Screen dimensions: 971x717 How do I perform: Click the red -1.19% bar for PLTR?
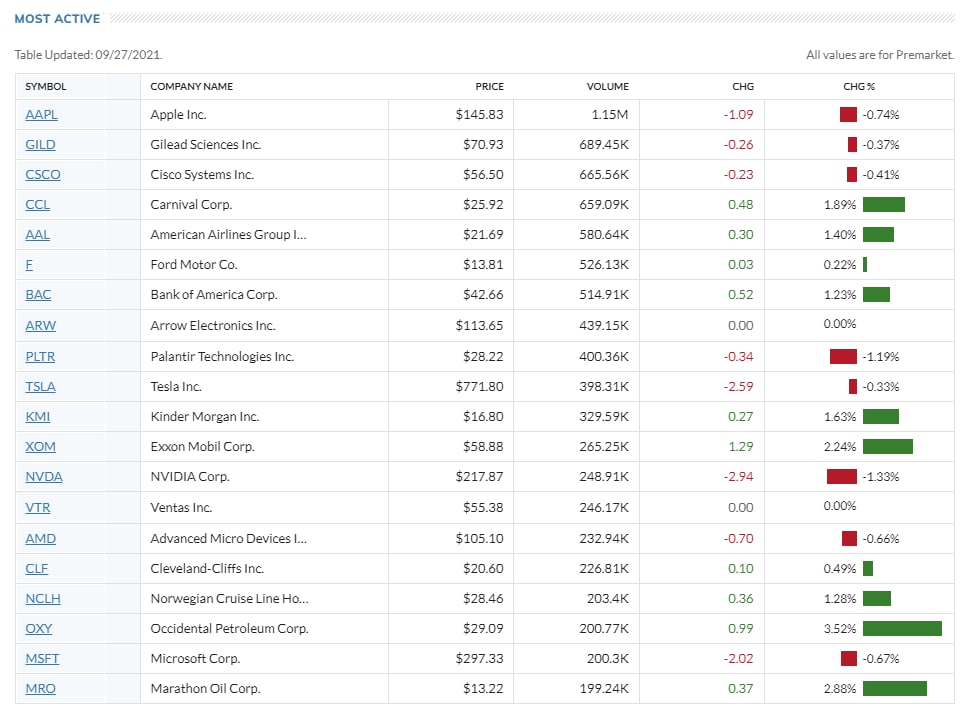843,357
